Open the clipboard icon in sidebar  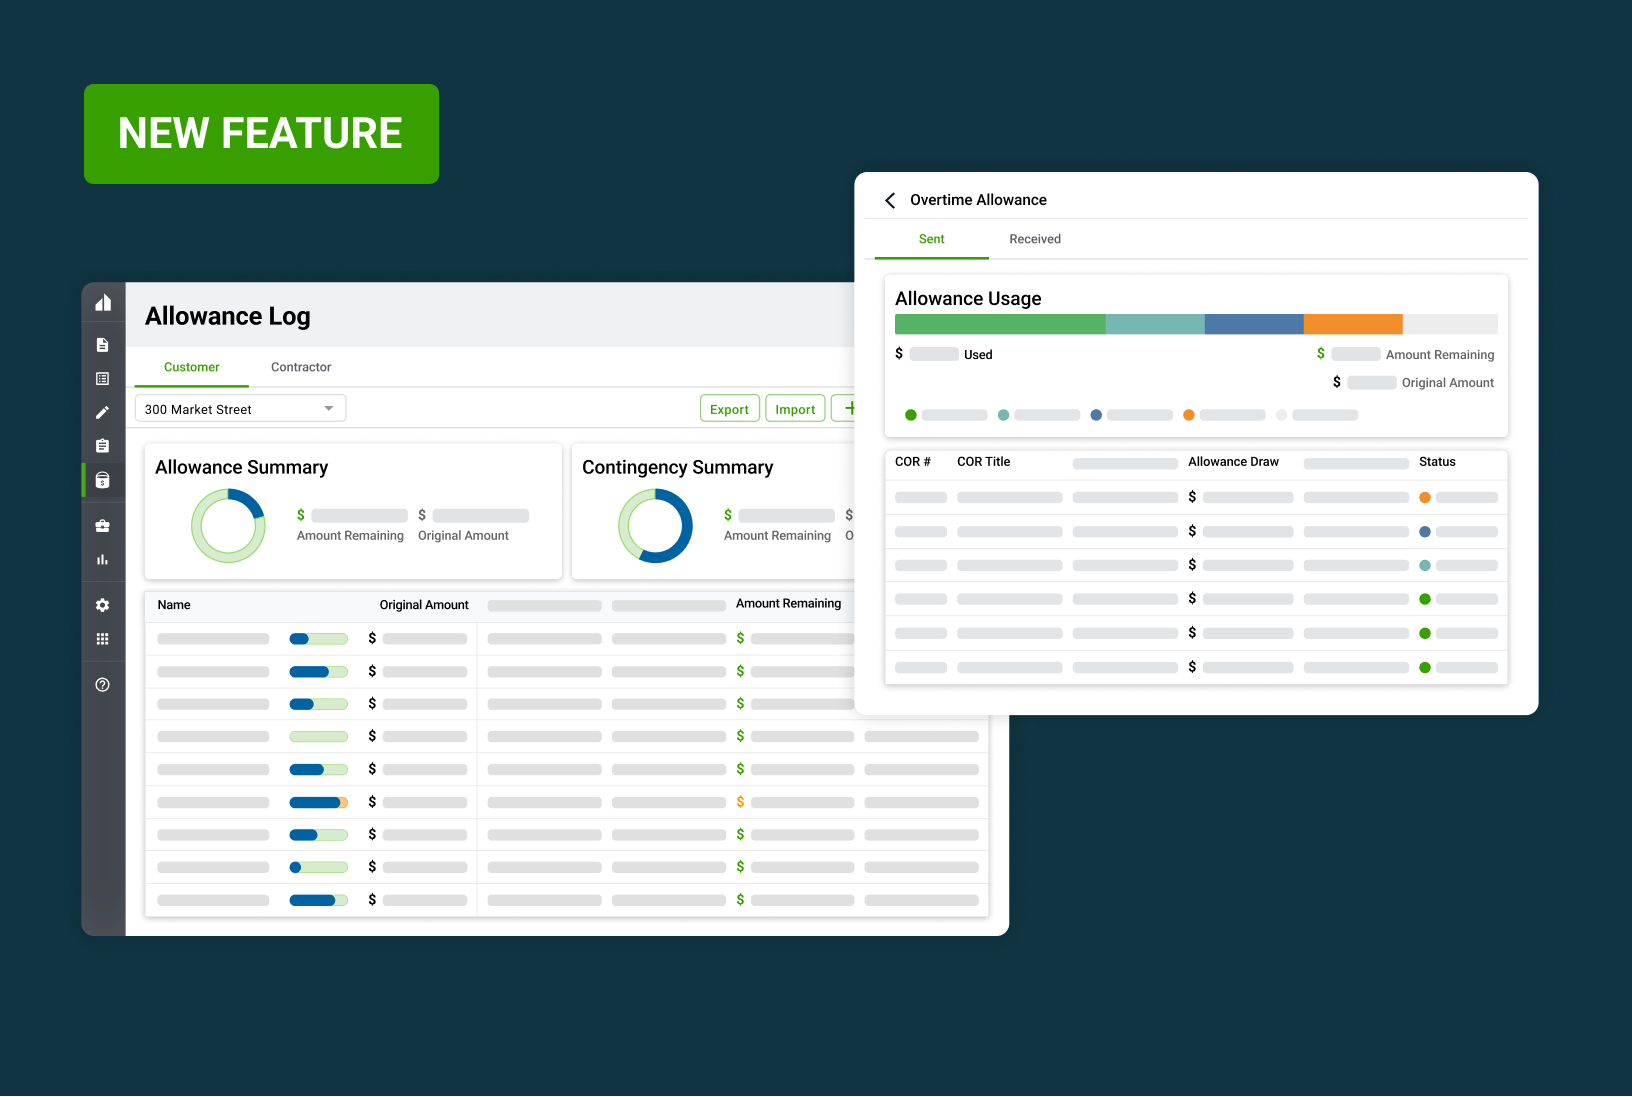click(x=102, y=446)
